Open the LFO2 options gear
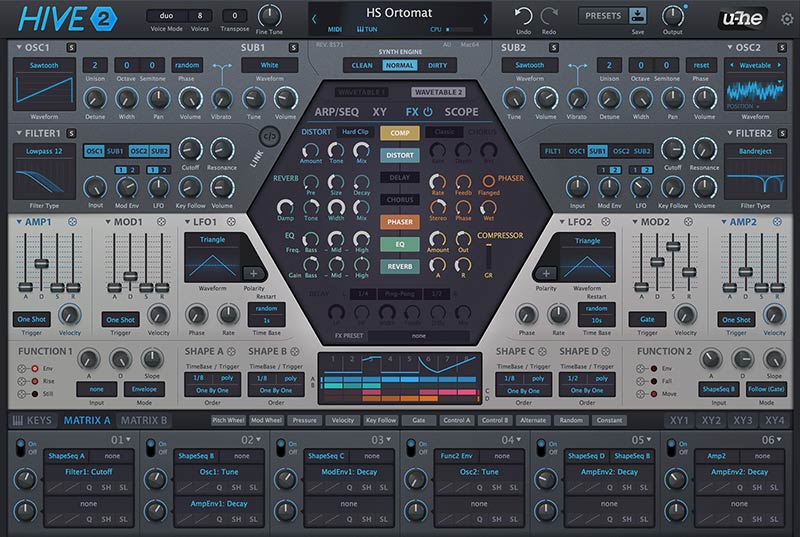This screenshot has width=800, height=537. [x=606, y=222]
